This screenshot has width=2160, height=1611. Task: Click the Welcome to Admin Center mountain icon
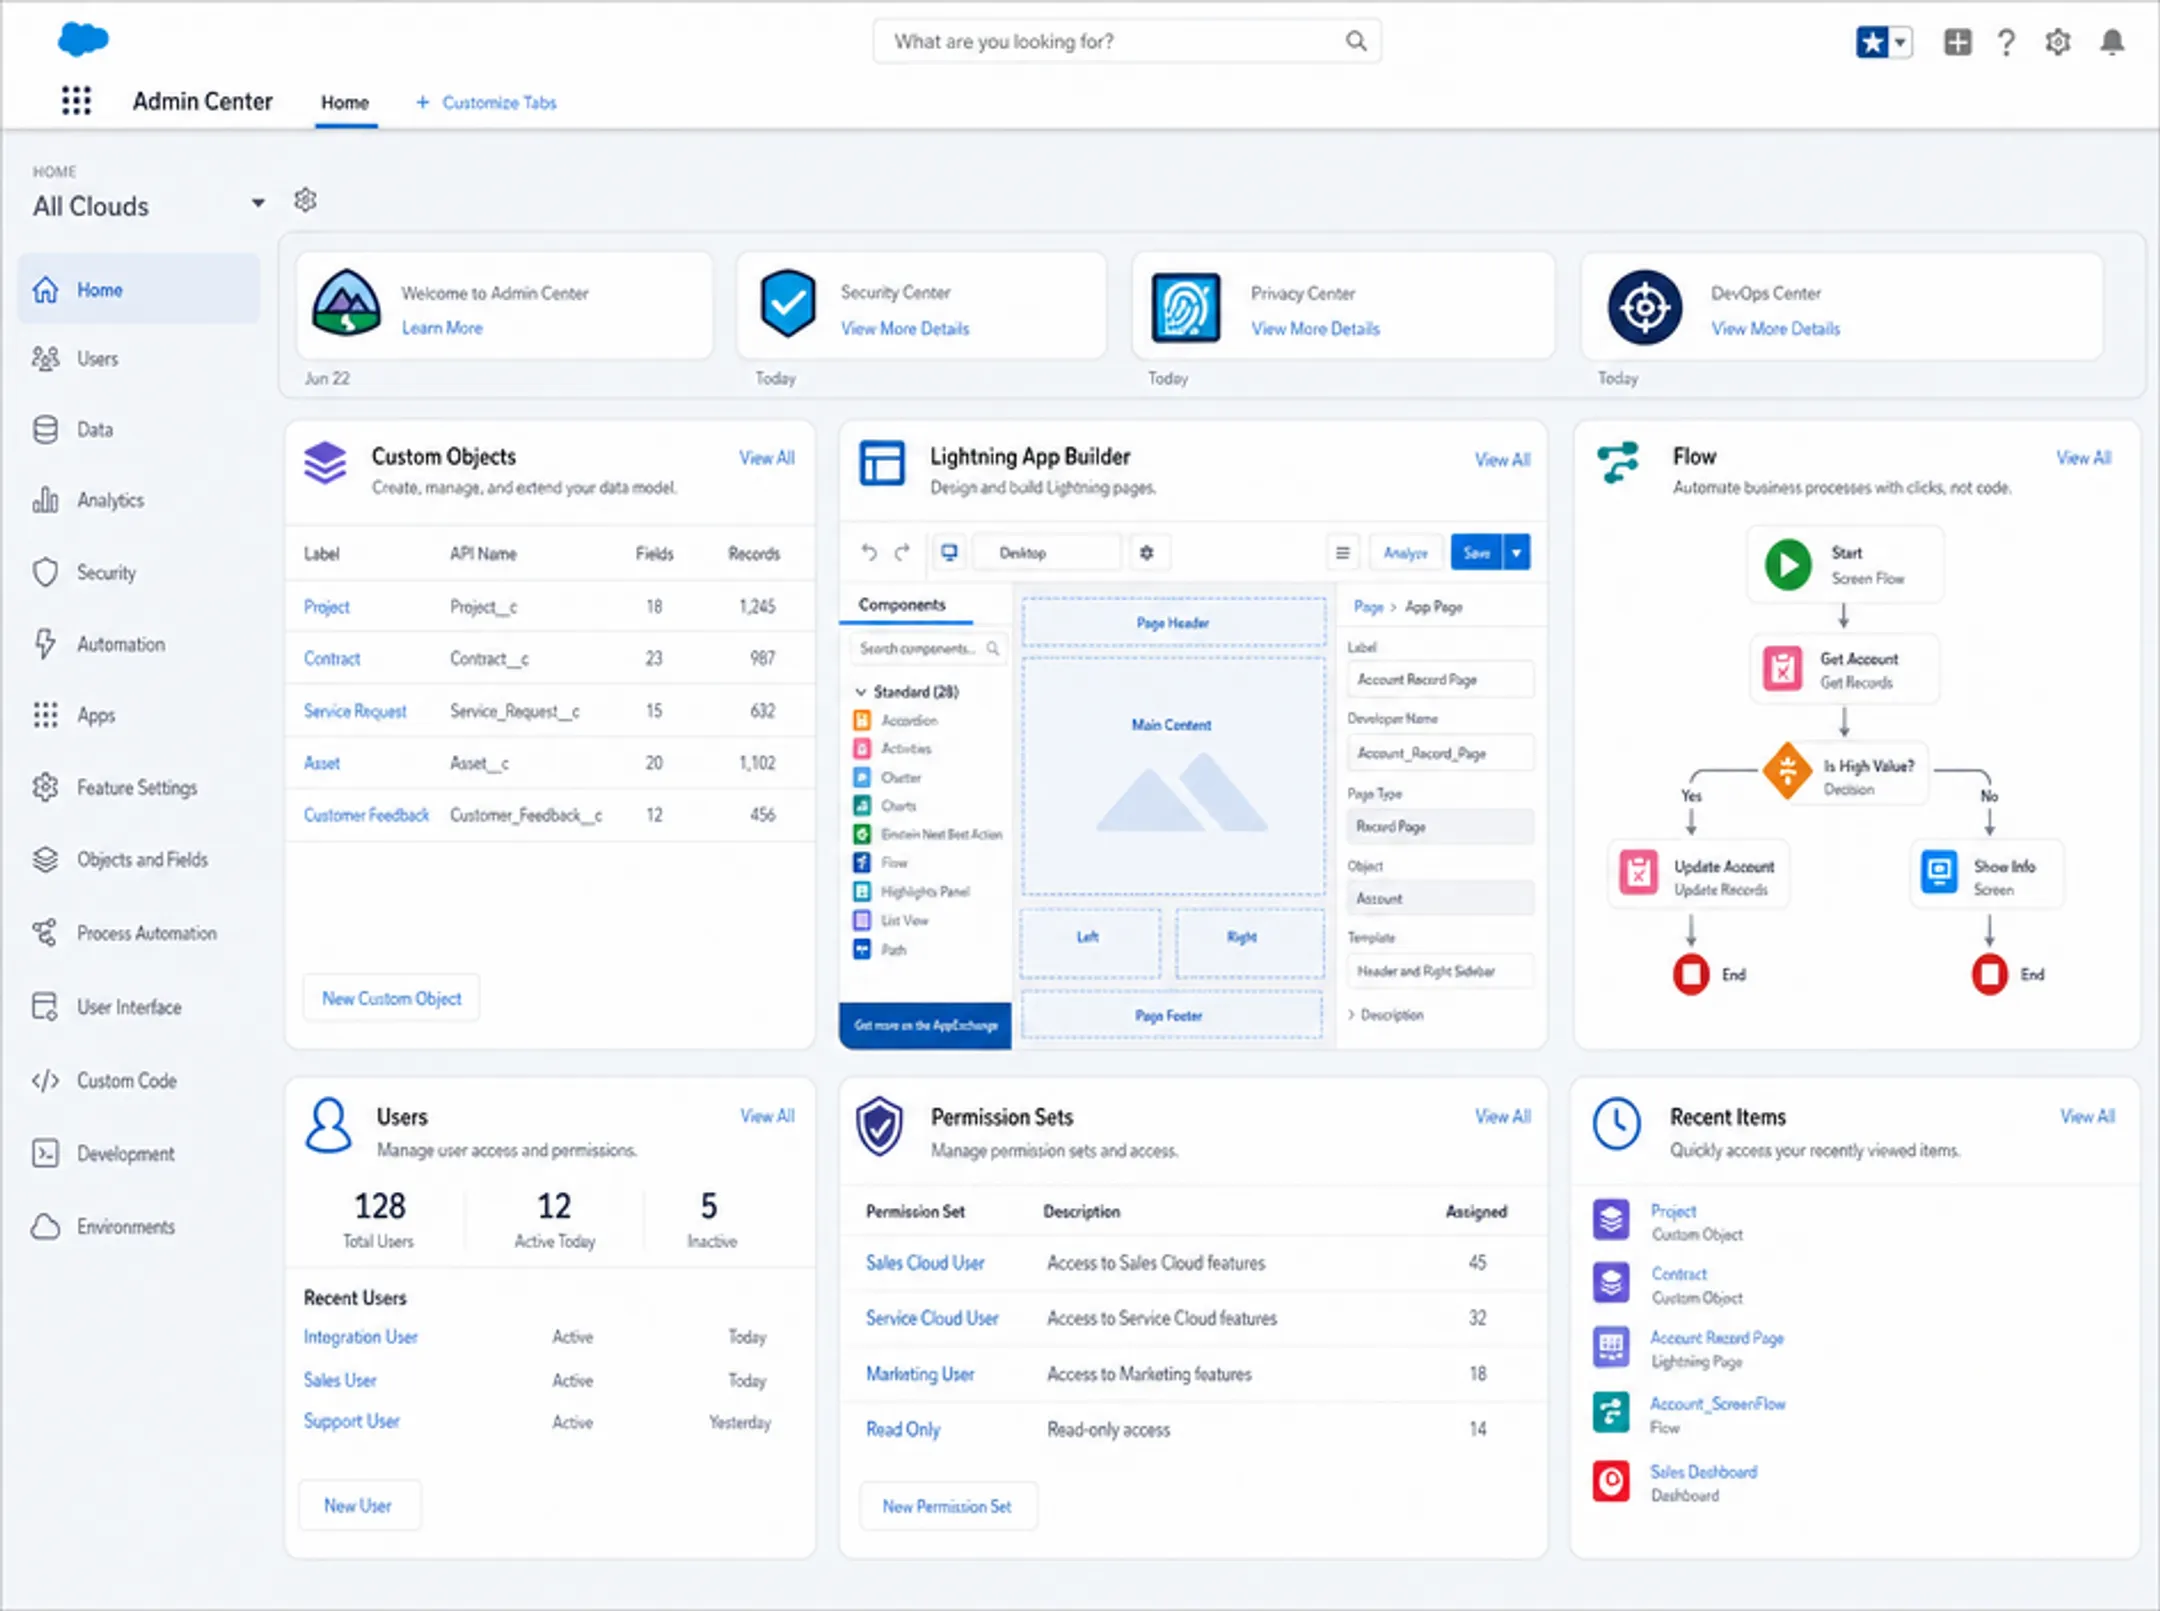[x=346, y=302]
